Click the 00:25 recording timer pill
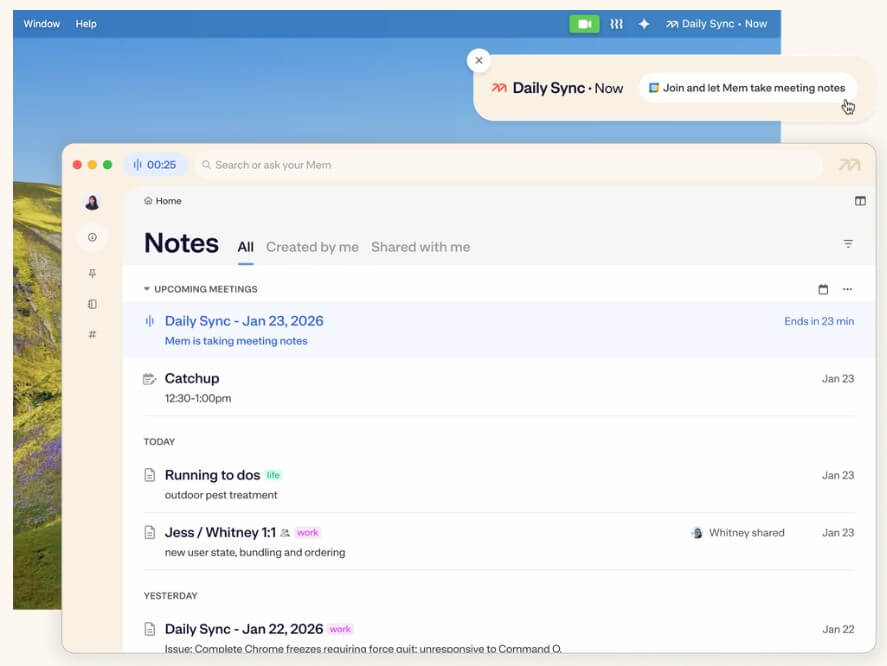This screenshot has height=666, width=887. point(155,165)
